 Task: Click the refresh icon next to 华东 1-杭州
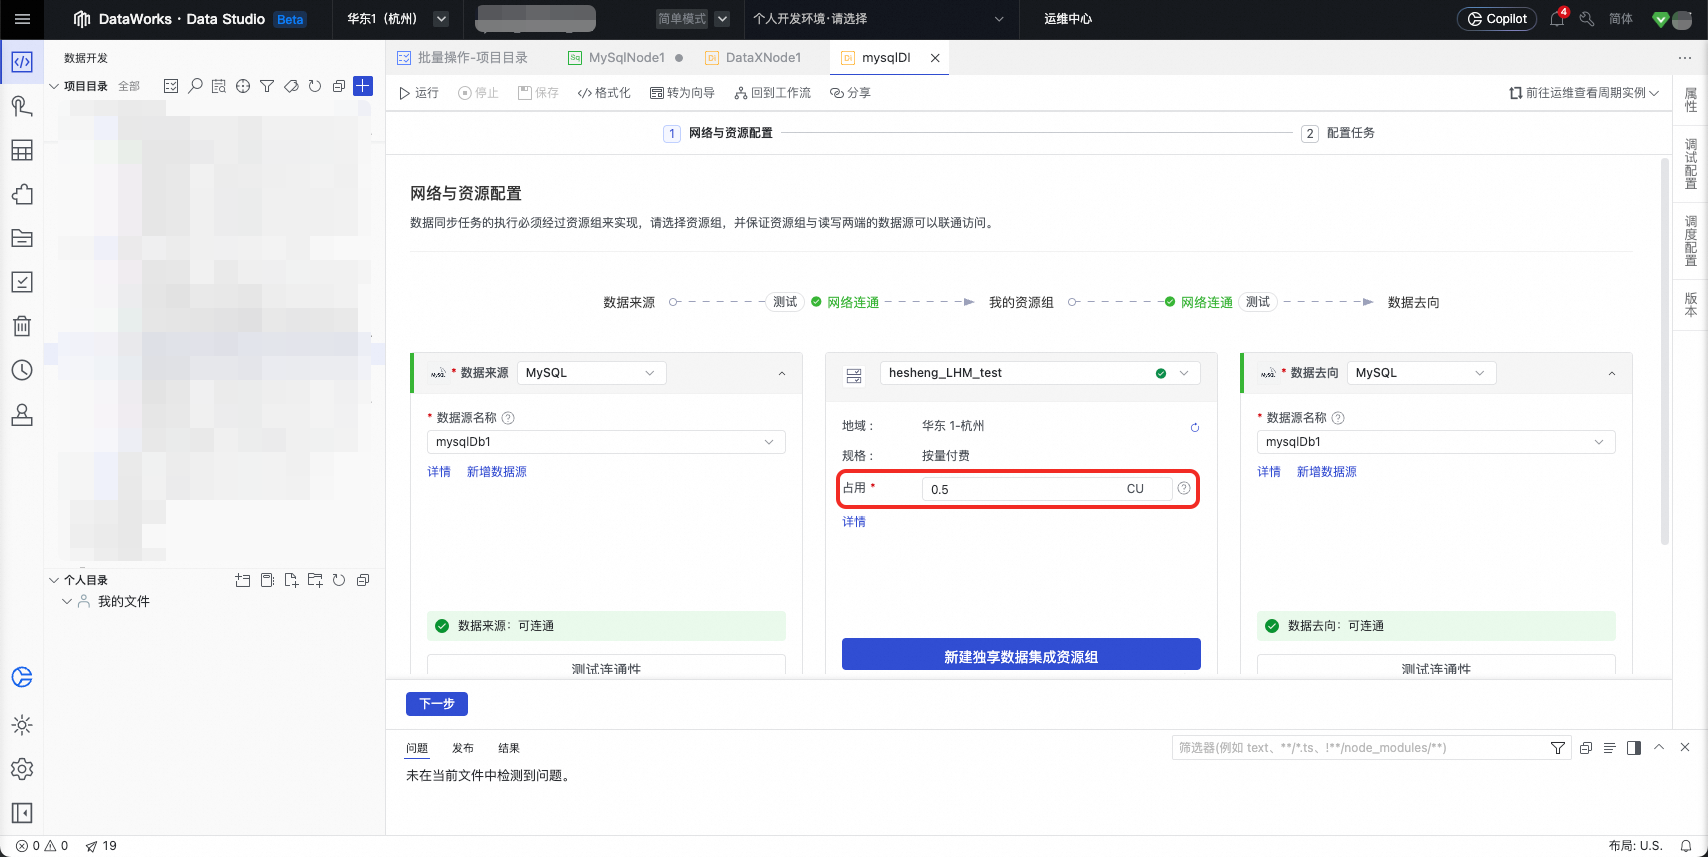(1194, 427)
